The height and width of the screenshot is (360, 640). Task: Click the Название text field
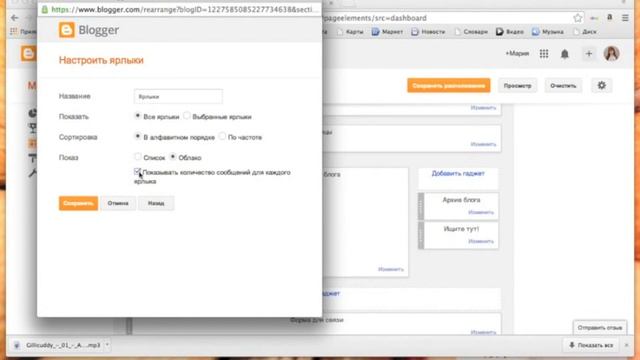click(178, 96)
